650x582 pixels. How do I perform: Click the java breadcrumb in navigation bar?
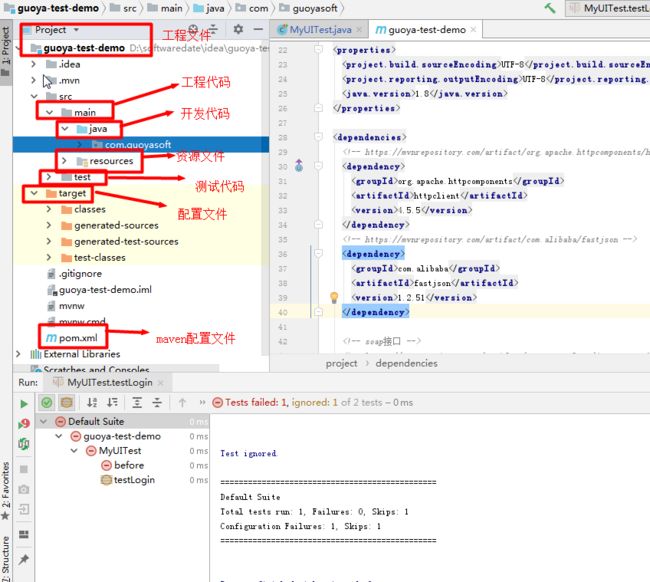click(x=209, y=8)
